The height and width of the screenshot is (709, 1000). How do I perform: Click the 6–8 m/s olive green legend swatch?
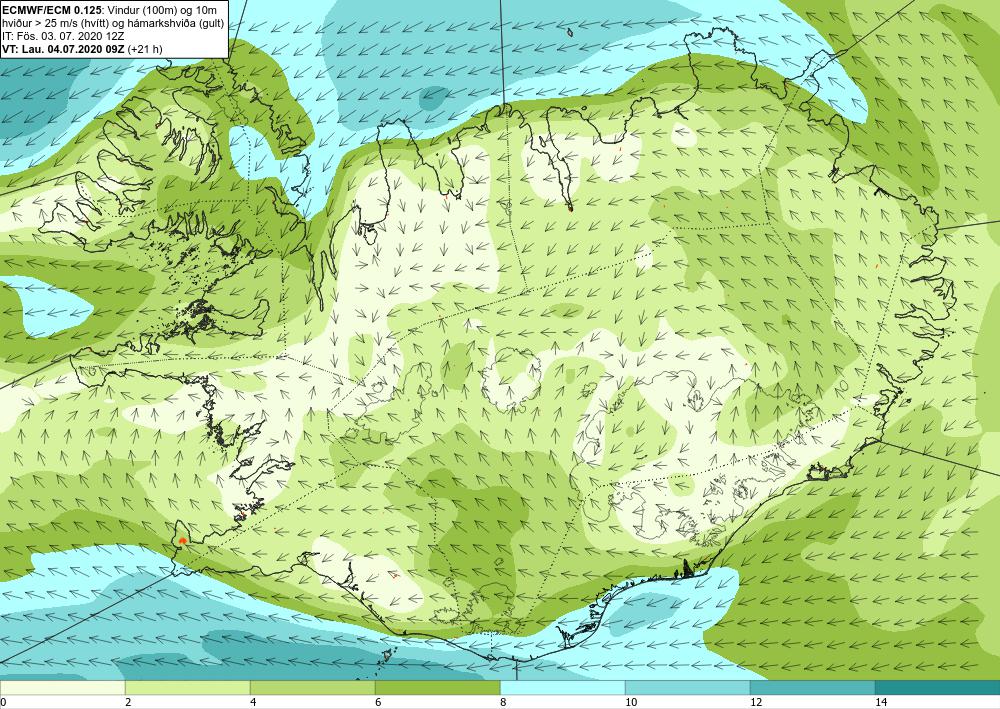438,687
